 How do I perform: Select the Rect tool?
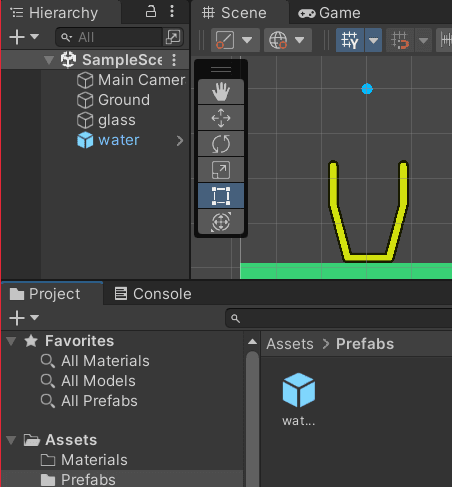point(221,196)
